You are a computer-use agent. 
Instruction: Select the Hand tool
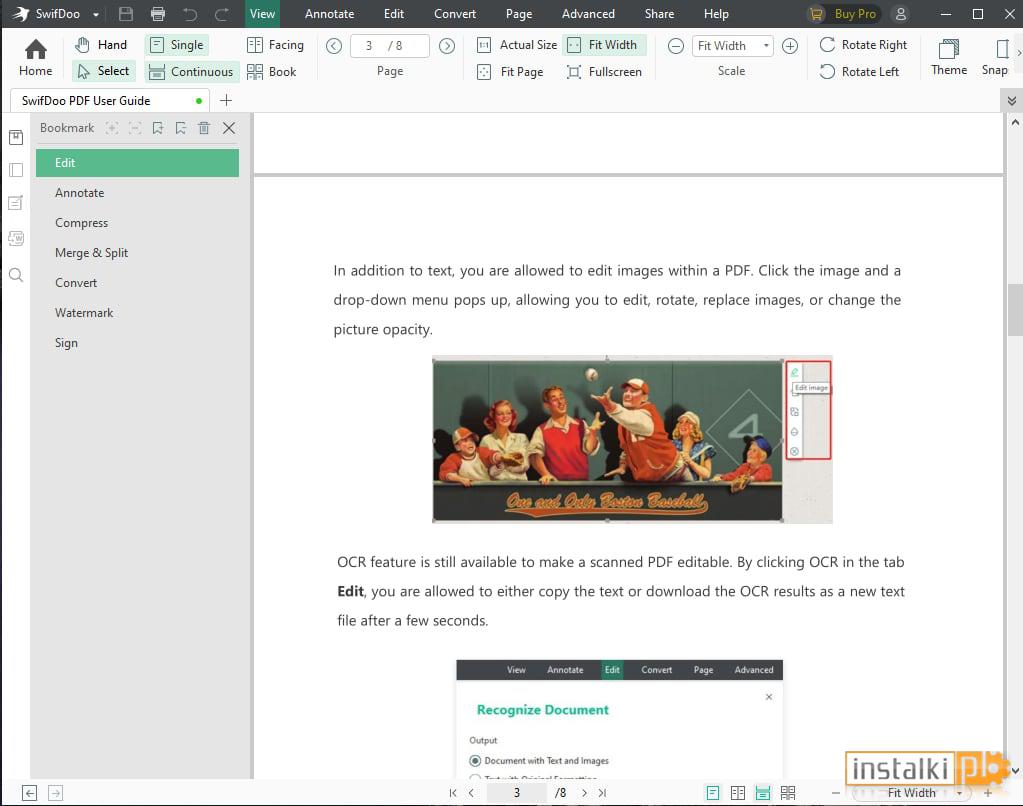tap(101, 44)
